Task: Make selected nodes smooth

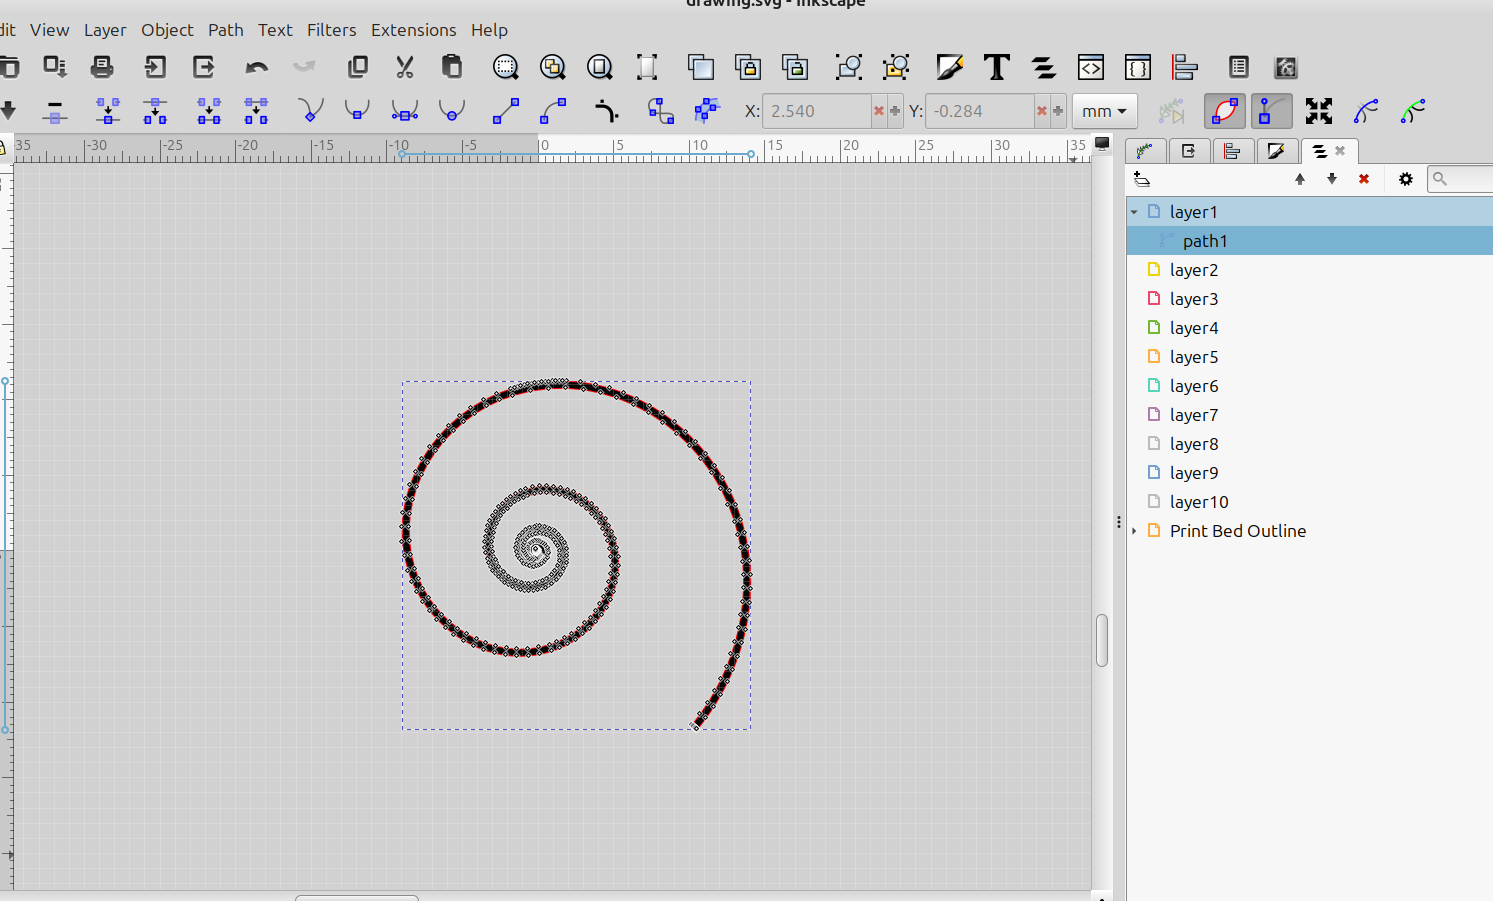Action: pos(357,110)
